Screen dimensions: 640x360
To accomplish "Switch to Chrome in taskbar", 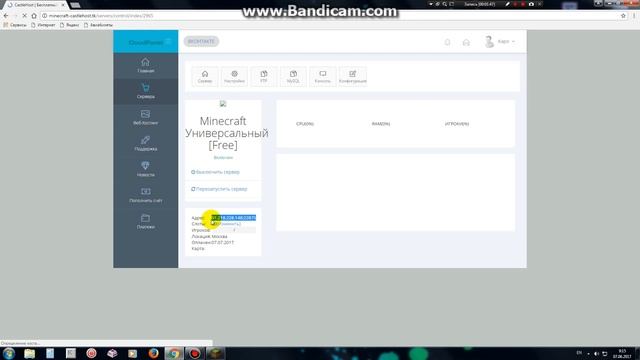I will coord(174,353).
